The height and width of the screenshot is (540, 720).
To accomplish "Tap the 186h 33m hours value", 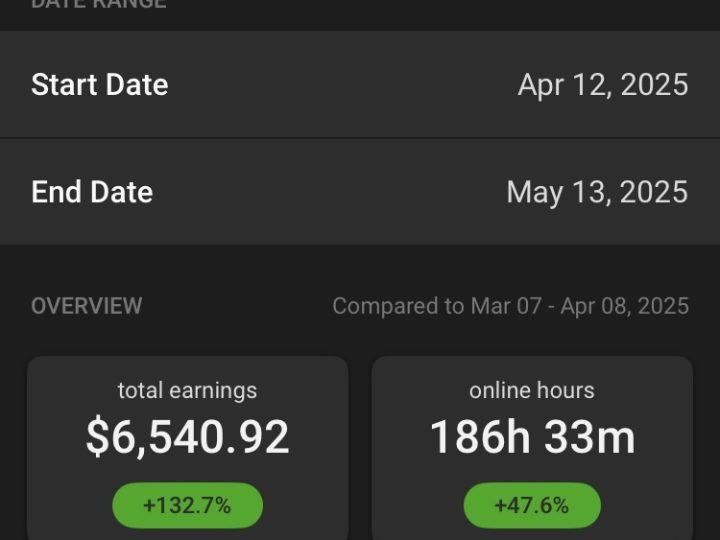I will tap(532, 438).
